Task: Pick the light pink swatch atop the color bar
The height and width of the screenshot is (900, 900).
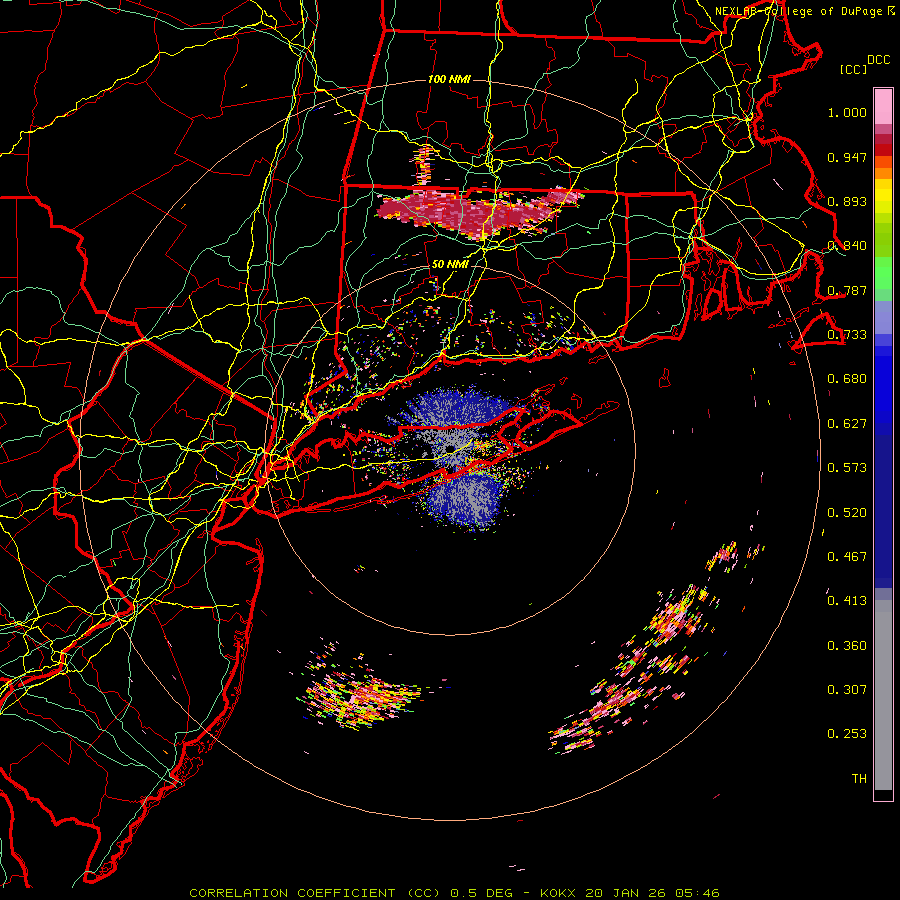Action: coord(883,106)
